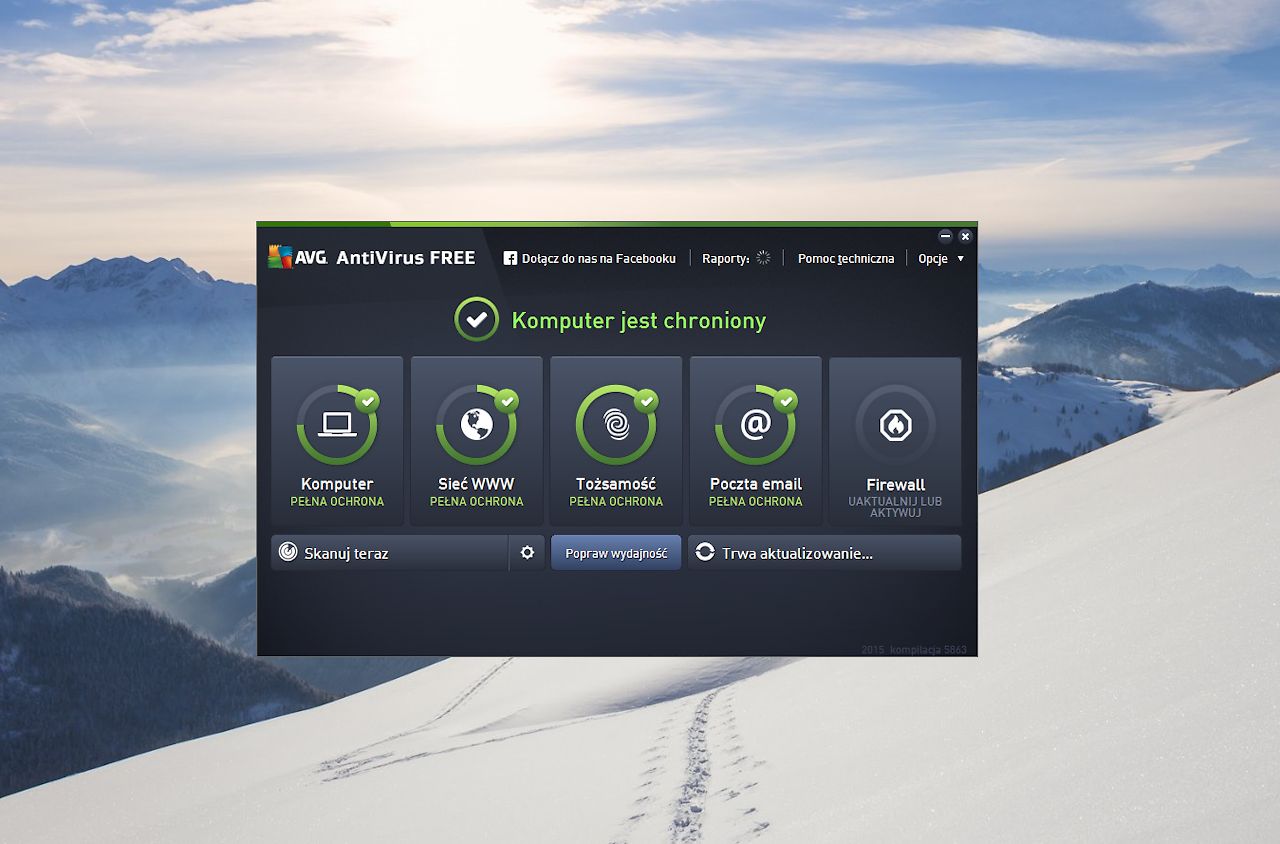The height and width of the screenshot is (844, 1280).
Task: Click the refresh icon beside Trwa aktualizowanie
Action: pos(705,552)
